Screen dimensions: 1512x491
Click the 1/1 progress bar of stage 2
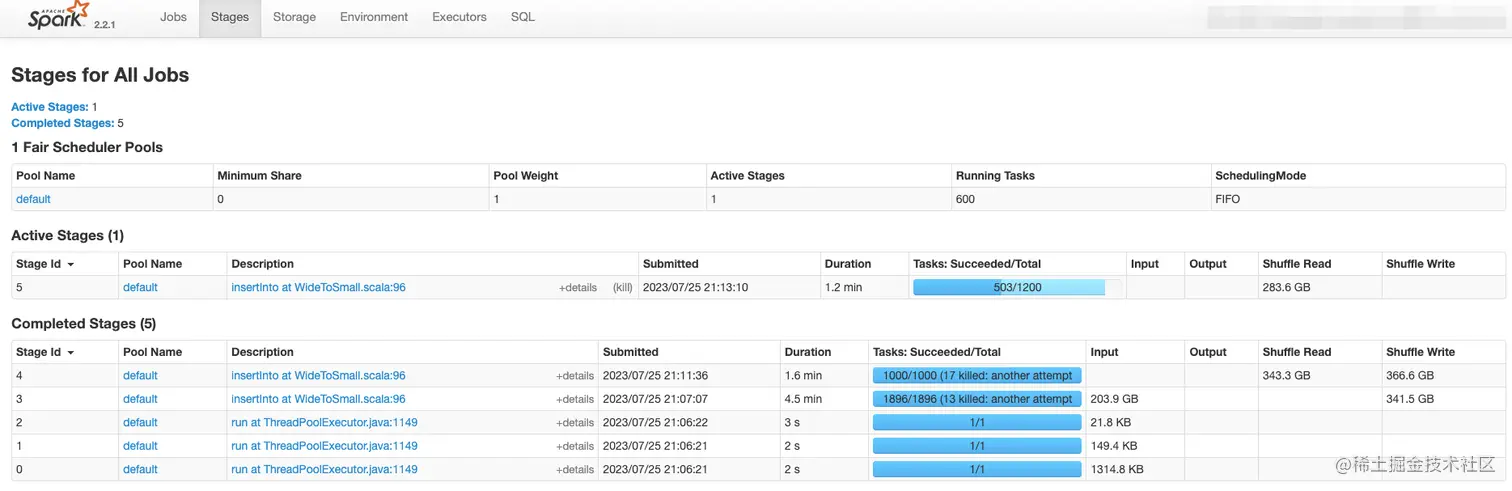(977, 423)
